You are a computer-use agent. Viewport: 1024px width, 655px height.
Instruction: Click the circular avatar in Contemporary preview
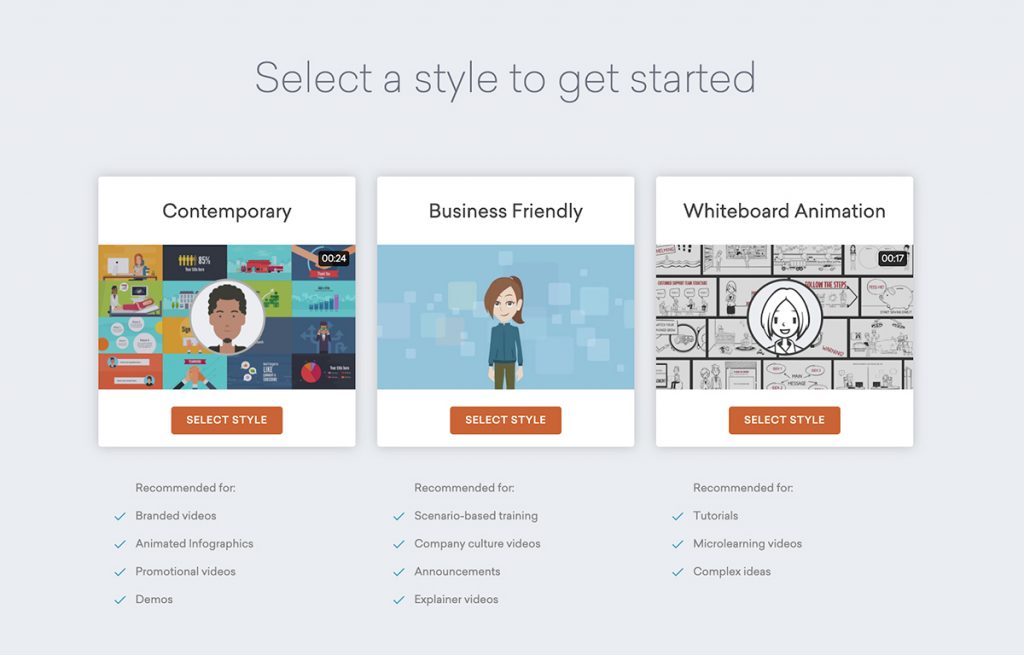pos(227,317)
